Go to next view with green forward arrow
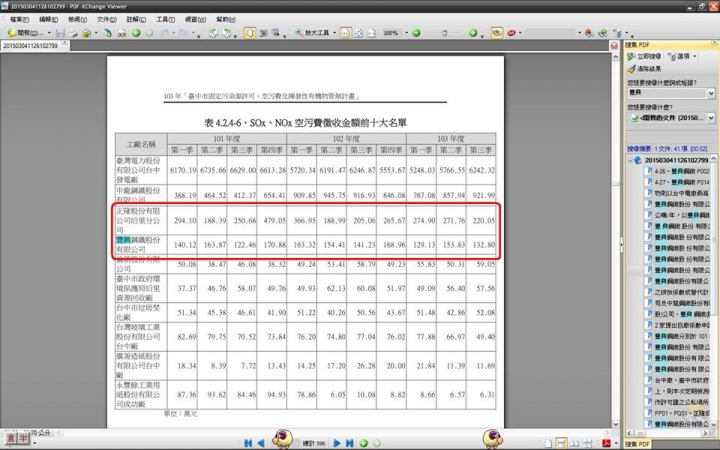 point(149,33)
